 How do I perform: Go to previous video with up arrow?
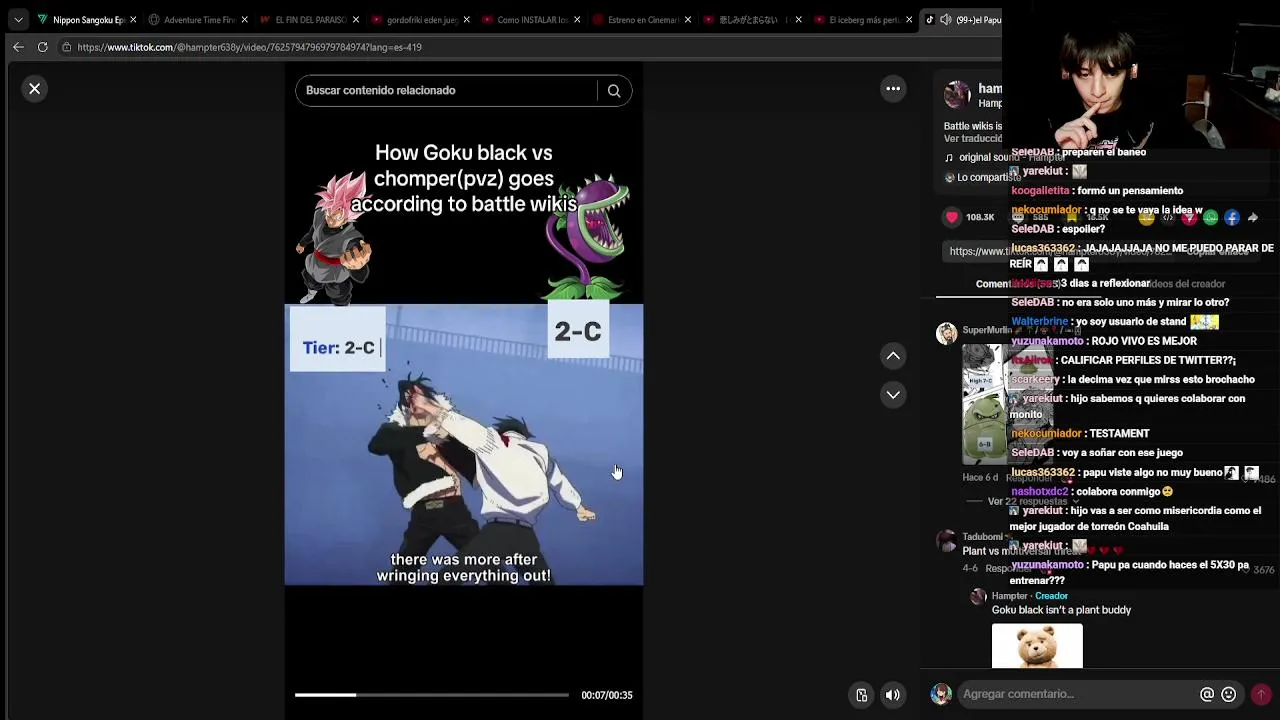coord(893,356)
